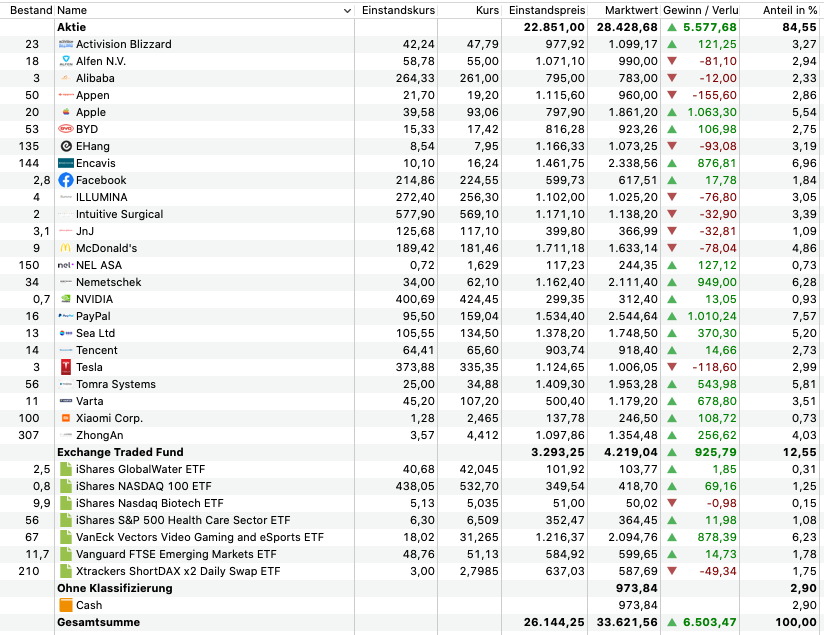Open the Name column sort dropdown arrow

click(x=347, y=11)
